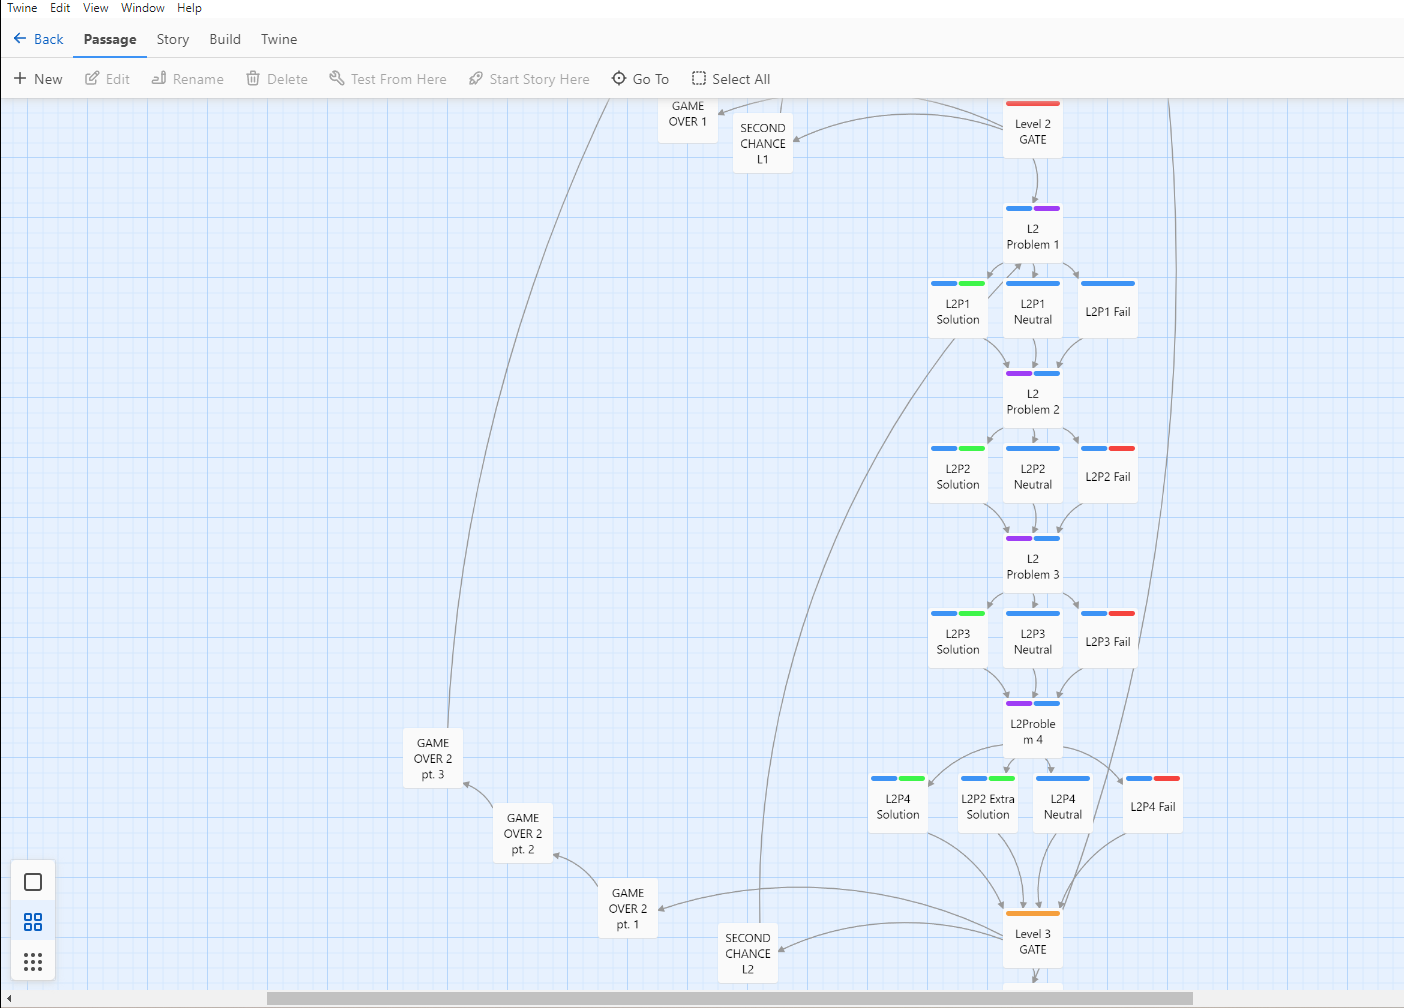Select the L2P2 Neutral passage
1404x1008 pixels.
pos(1033,474)
